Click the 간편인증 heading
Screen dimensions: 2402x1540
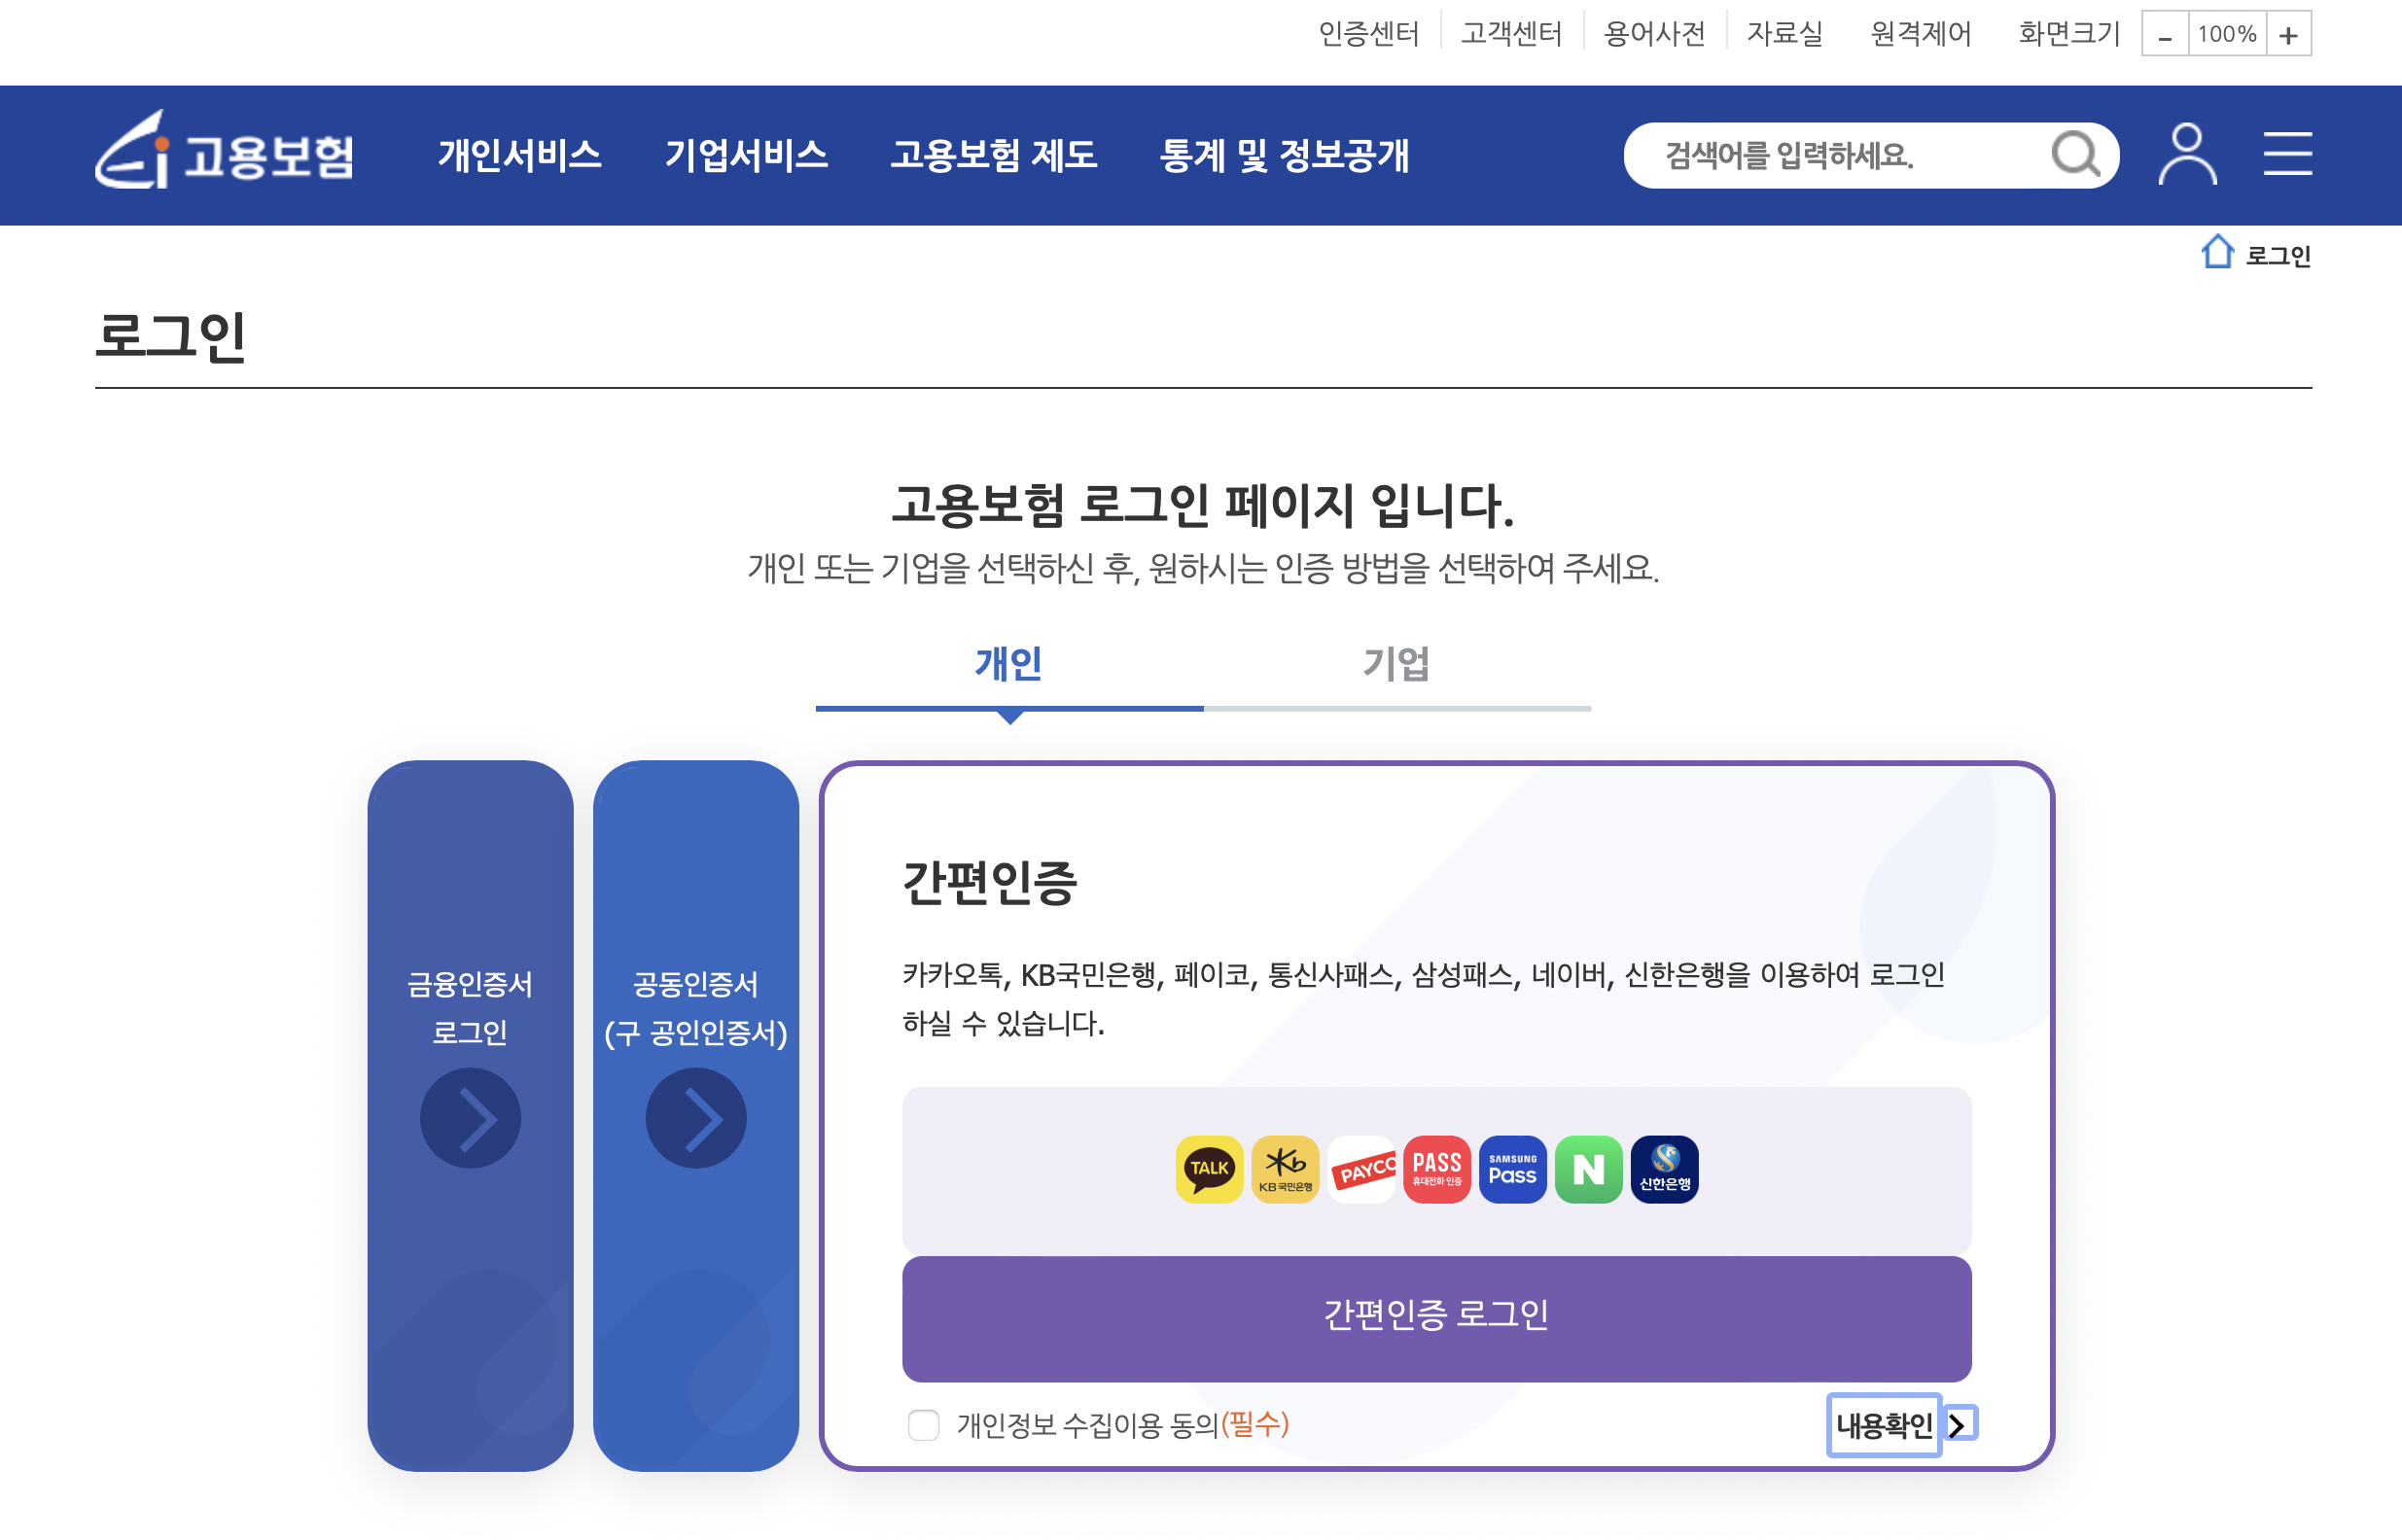click(x=988, y=882)
